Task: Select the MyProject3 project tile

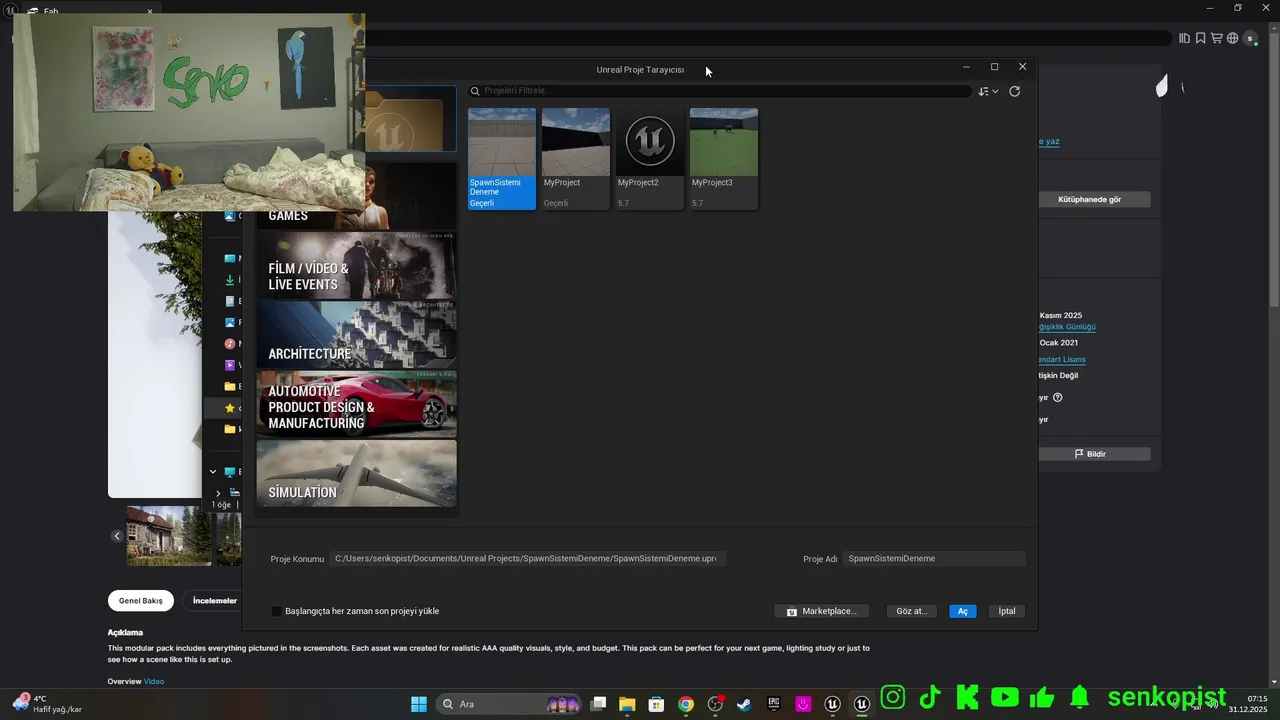Action: [x=724, y=159]
